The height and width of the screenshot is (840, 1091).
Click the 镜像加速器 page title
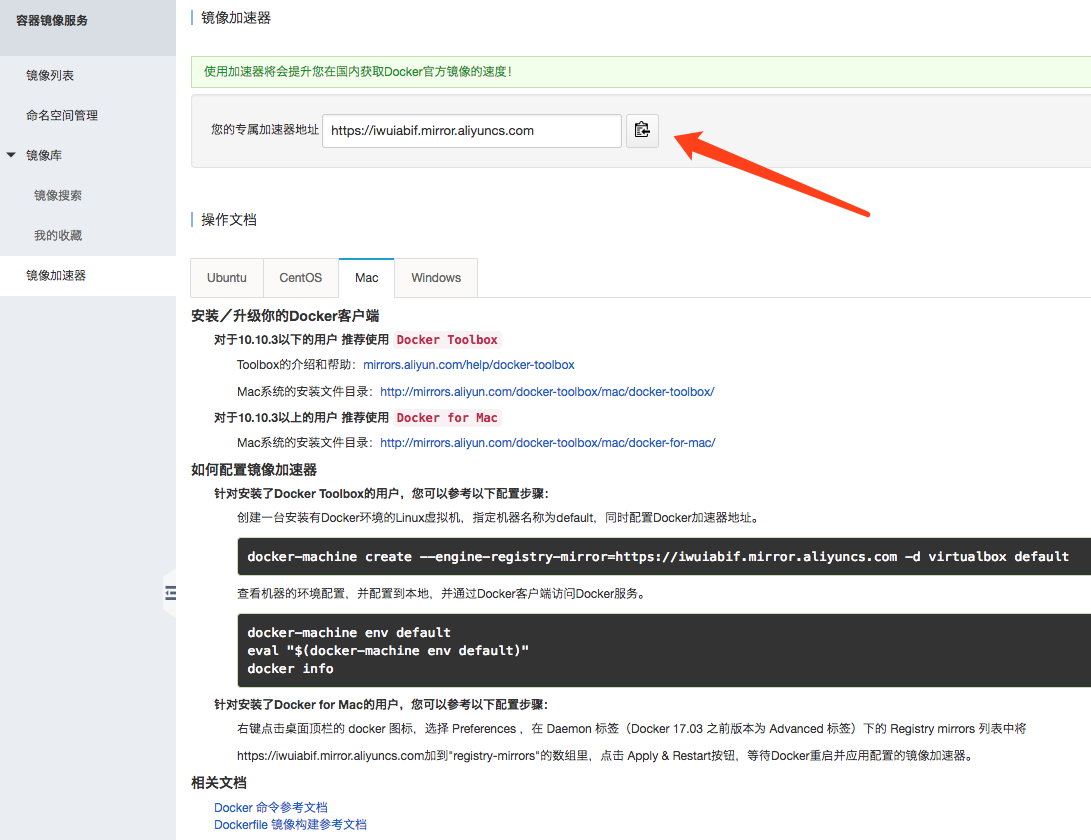click(236, 18)
